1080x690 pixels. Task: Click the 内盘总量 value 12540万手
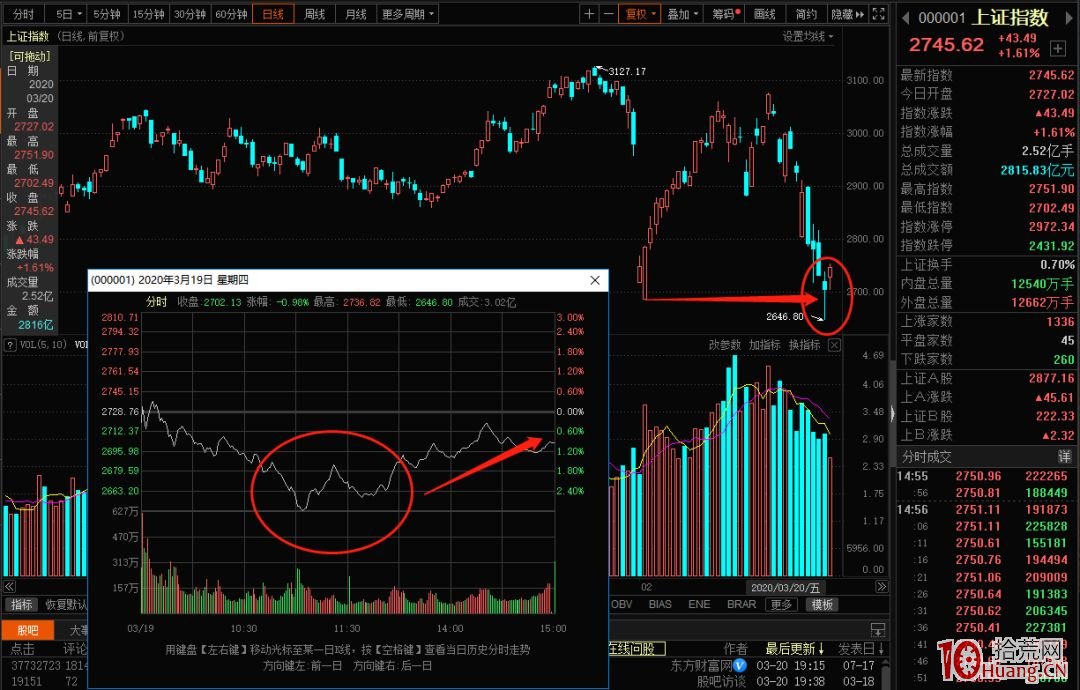pyautogui.click(x=1042, y=284)
